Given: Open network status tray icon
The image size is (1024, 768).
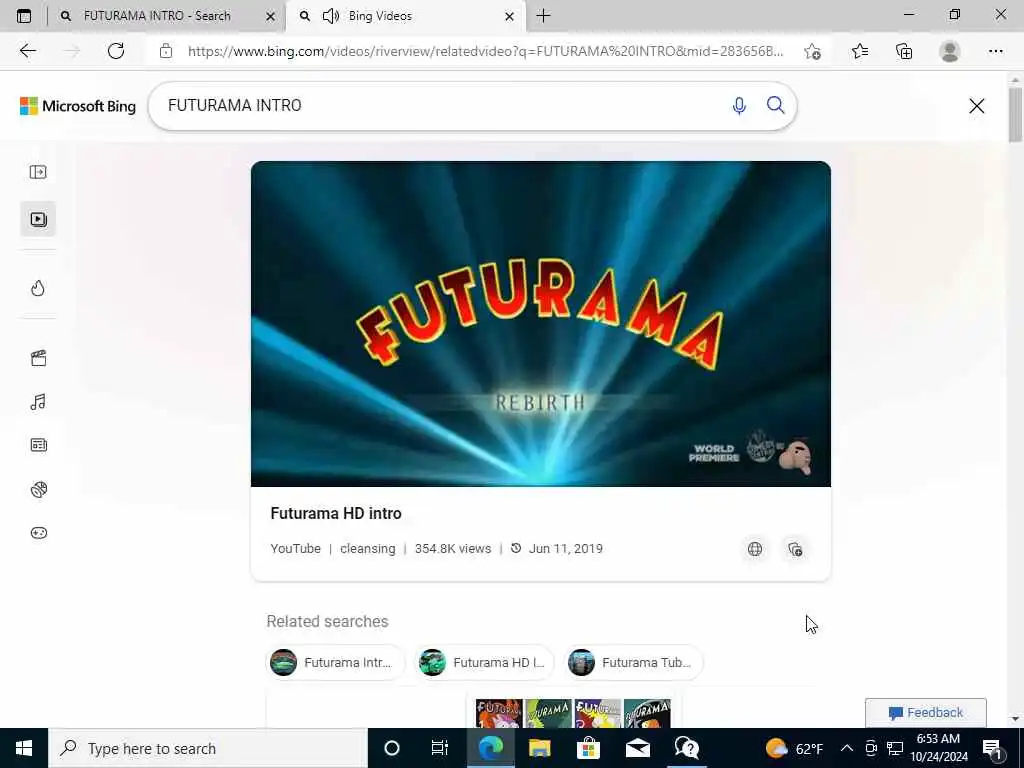Looking at the screenshot, I should pos(895,748).
